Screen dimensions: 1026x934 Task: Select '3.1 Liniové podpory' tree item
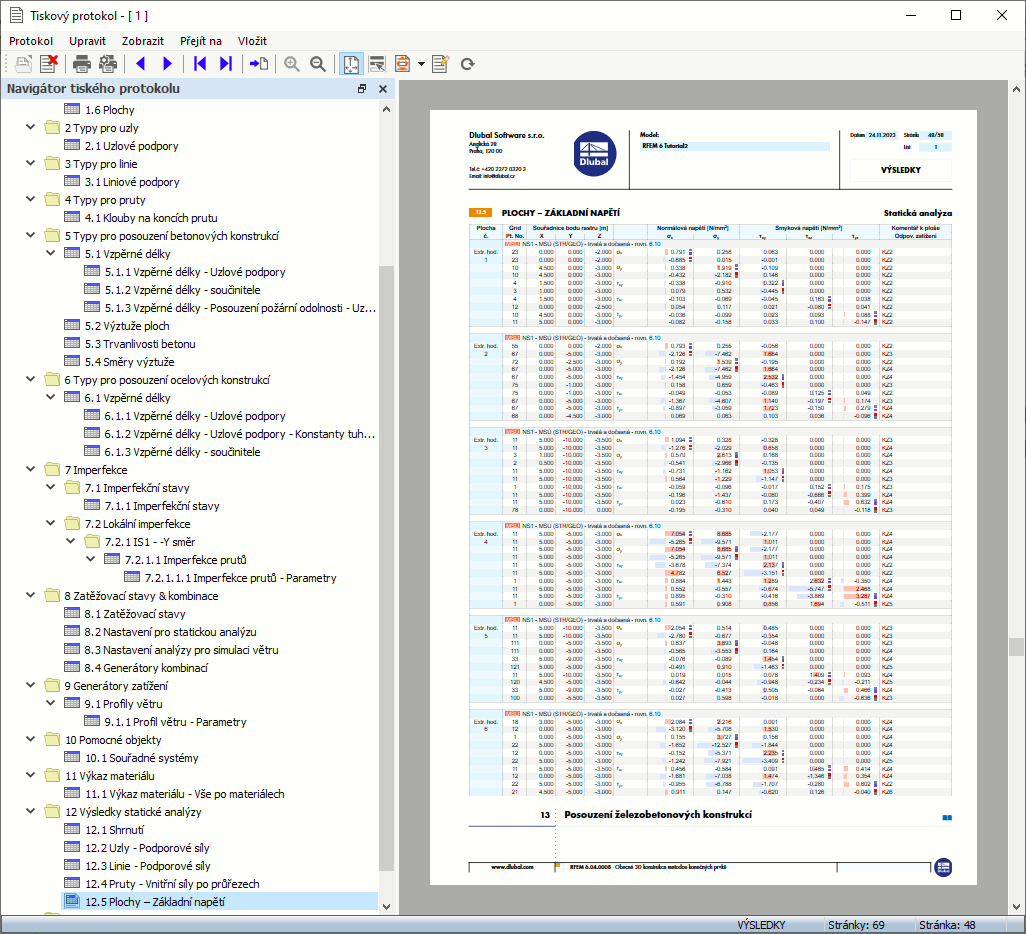132,182
